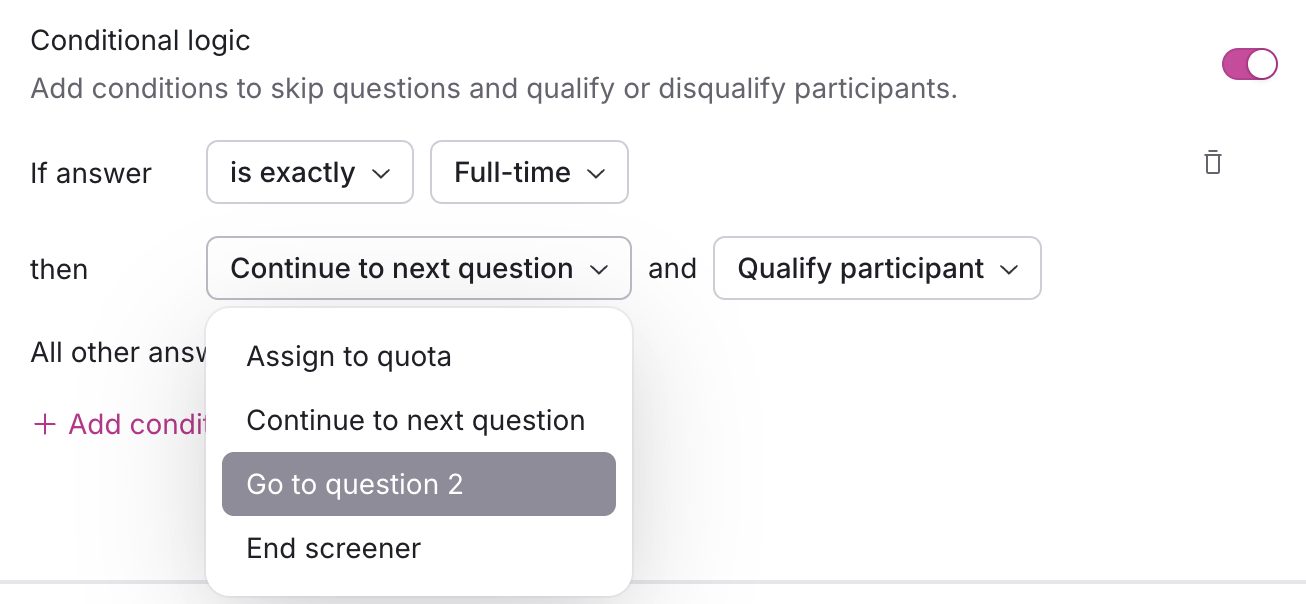Image resolution: width=1306 pixels, height=604 pixels.
Task: Disable the Conditional logic switch
Action: coord(1249,65)
